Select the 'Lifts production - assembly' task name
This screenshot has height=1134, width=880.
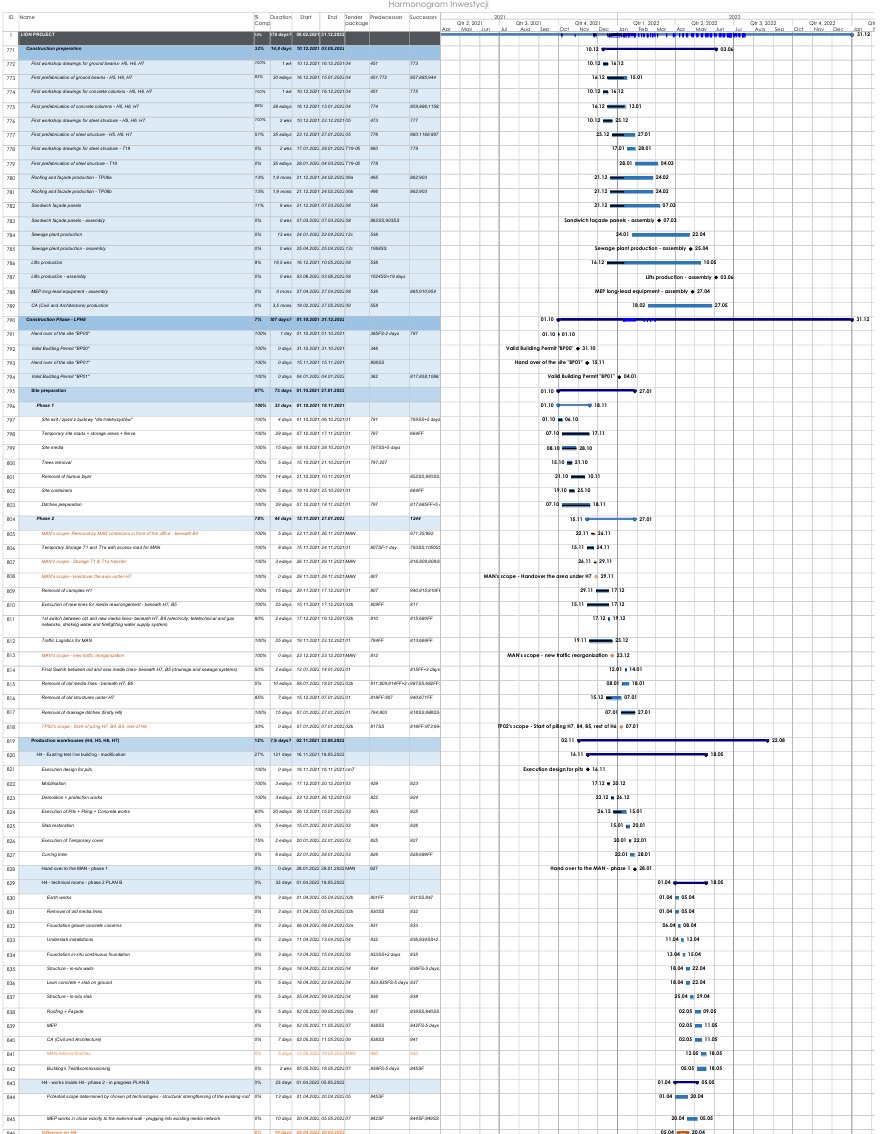59,276
